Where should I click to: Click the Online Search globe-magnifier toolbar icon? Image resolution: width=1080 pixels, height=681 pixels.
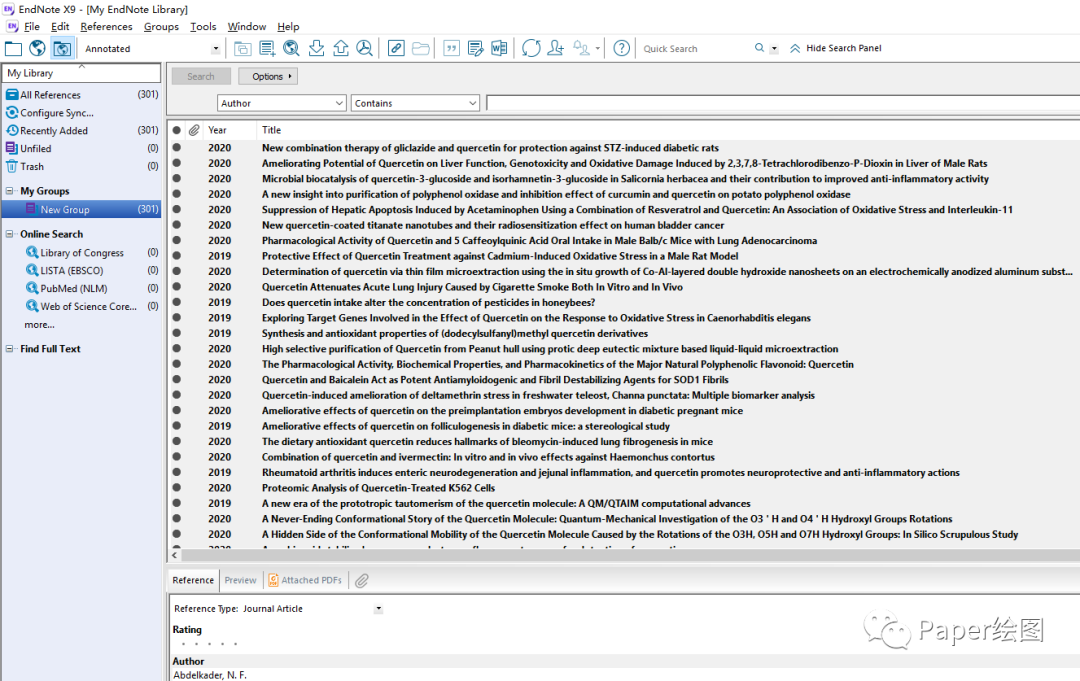(x=291, y=48)
